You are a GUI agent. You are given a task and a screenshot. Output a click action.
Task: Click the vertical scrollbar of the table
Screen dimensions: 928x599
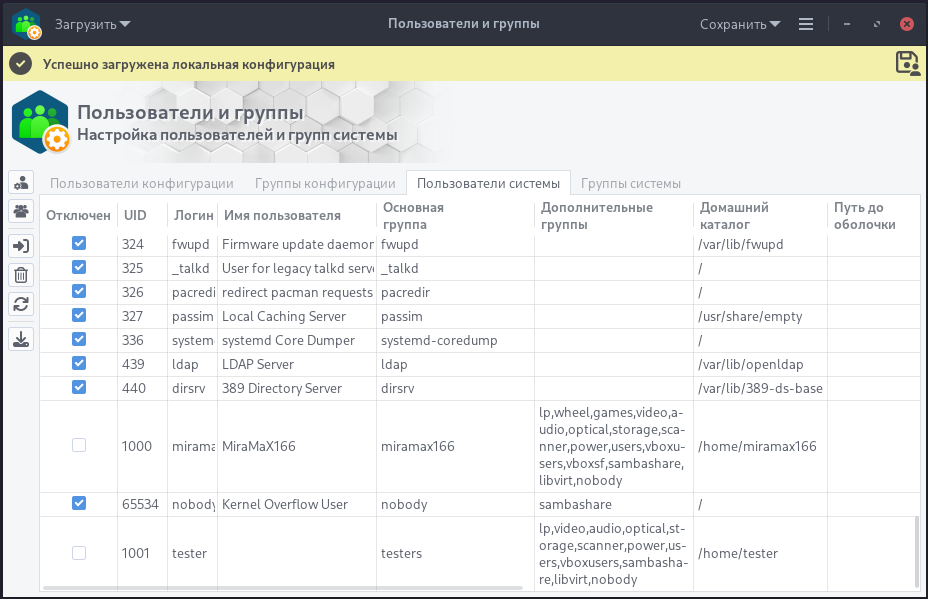(x=917, y=552)
